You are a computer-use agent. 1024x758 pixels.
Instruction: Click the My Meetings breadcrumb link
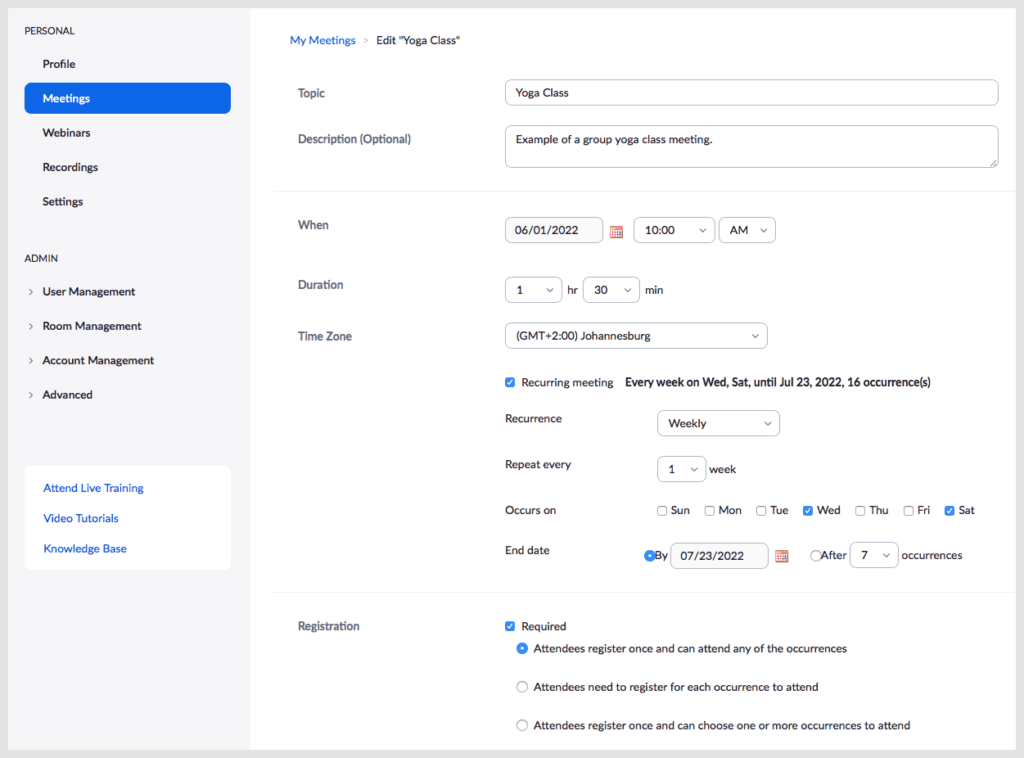[322, 41]
